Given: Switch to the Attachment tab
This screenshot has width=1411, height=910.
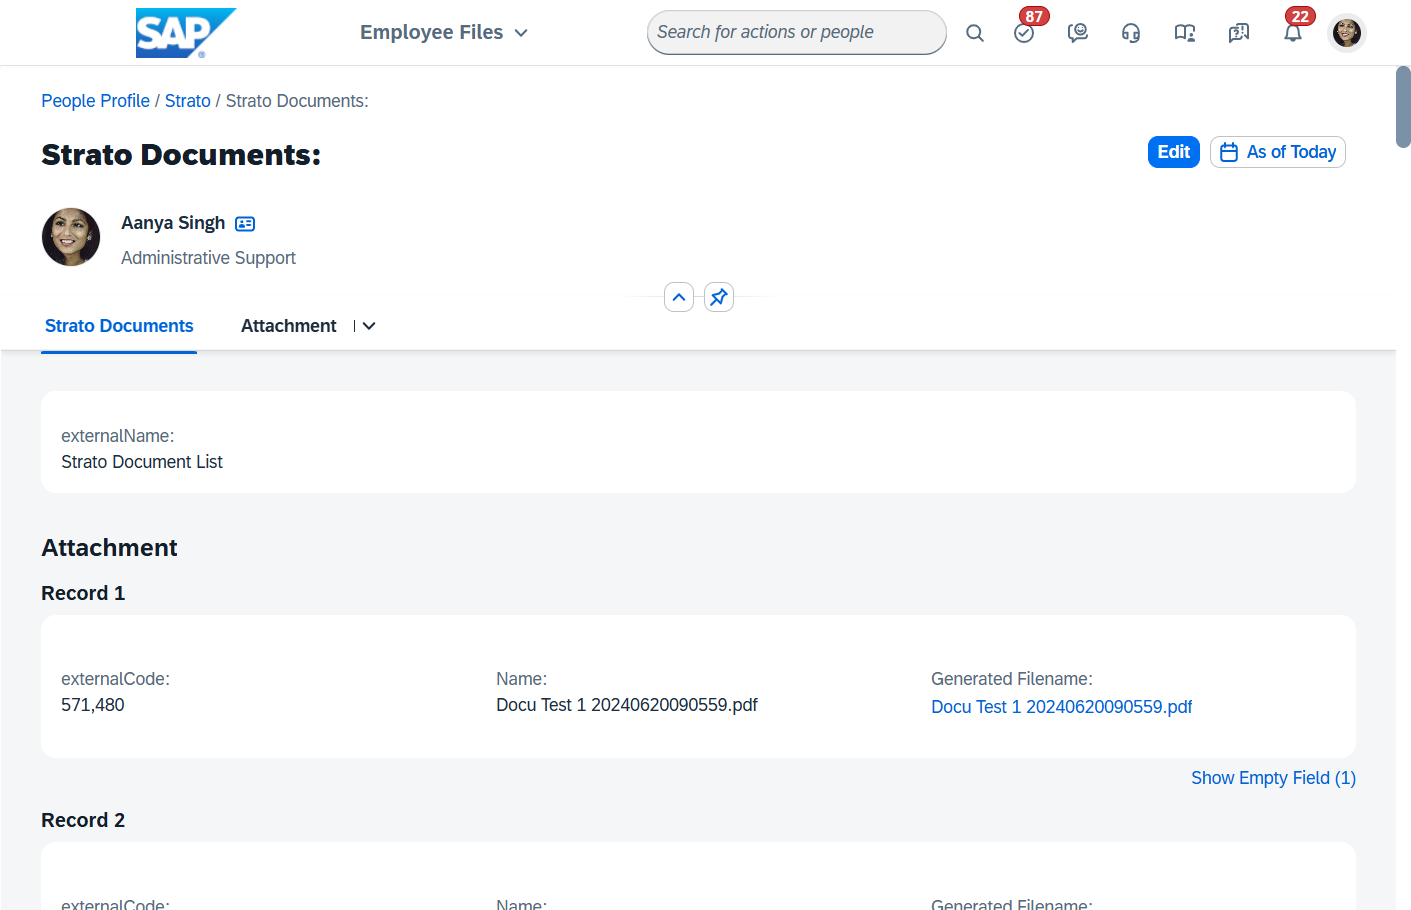Looking at the screenshot, I should (288, 326).
